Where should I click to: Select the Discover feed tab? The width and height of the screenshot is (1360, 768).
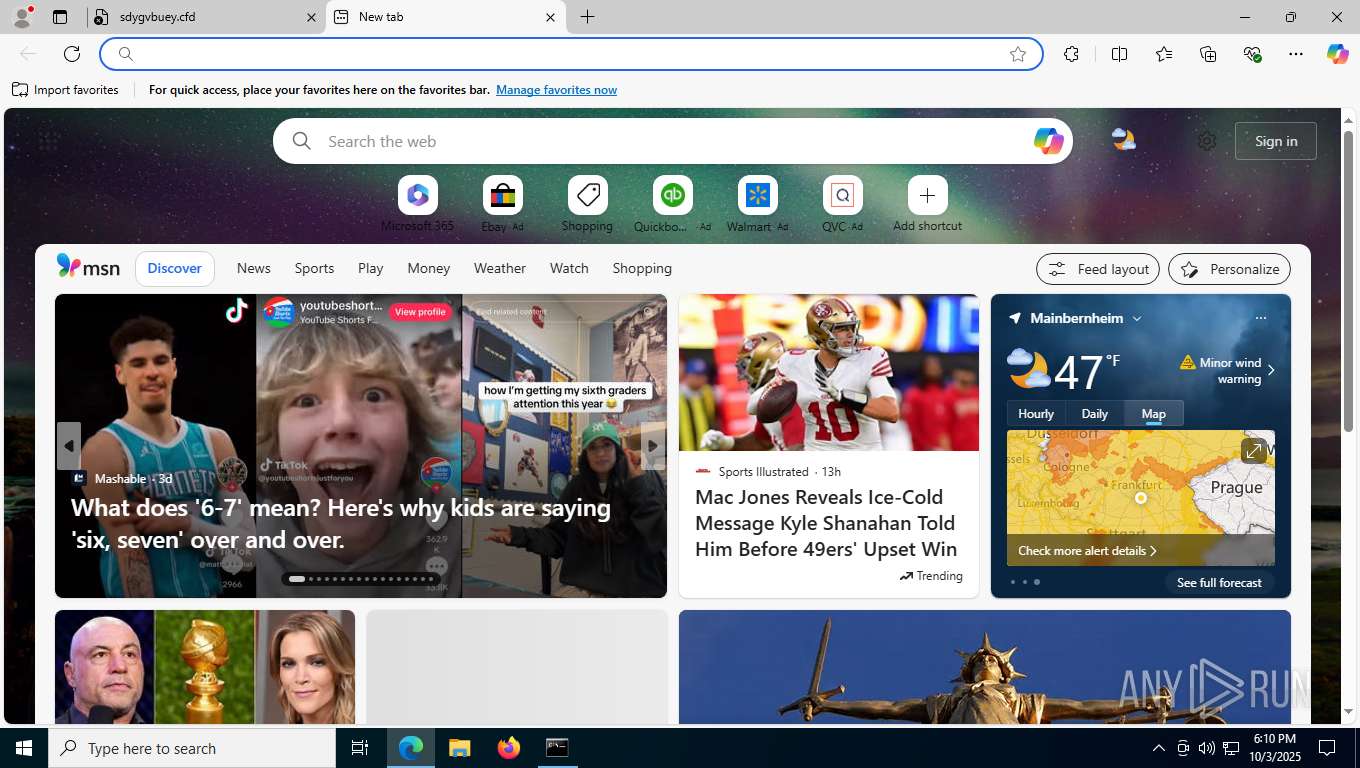coord(175,268)
